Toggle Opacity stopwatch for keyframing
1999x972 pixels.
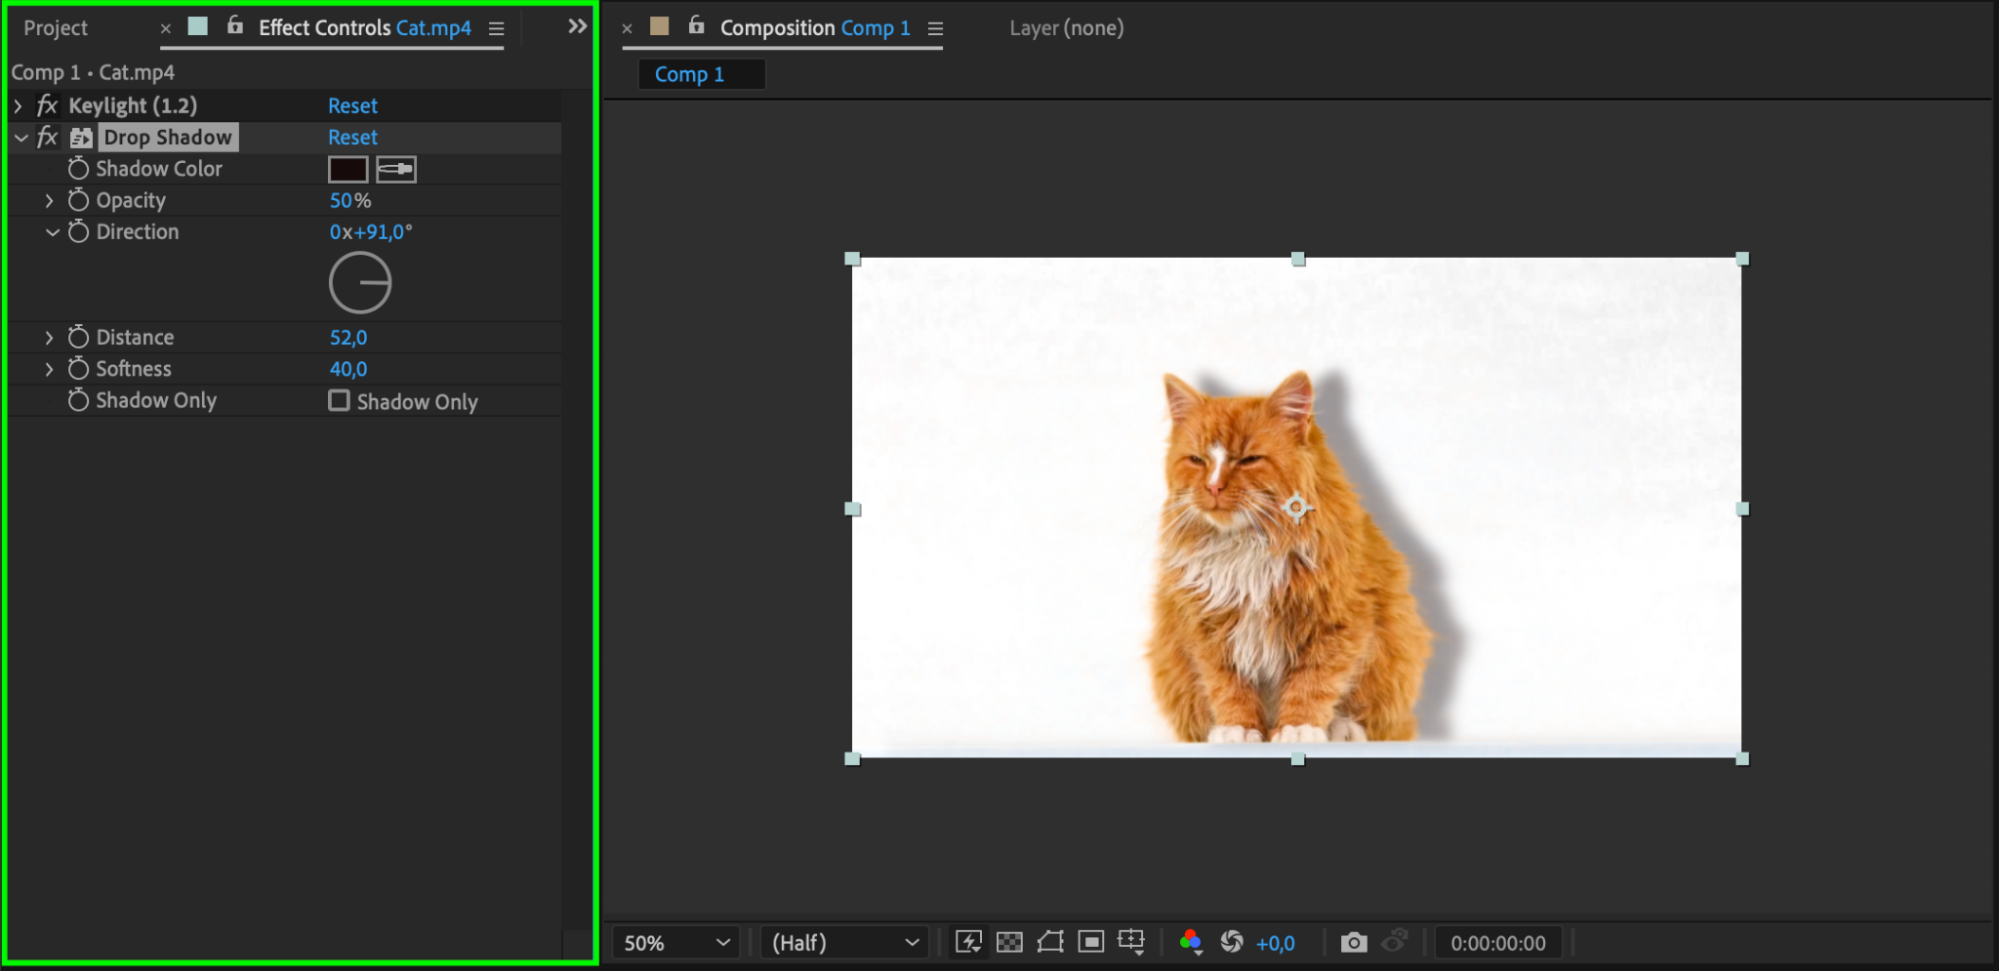click(78, 200)
